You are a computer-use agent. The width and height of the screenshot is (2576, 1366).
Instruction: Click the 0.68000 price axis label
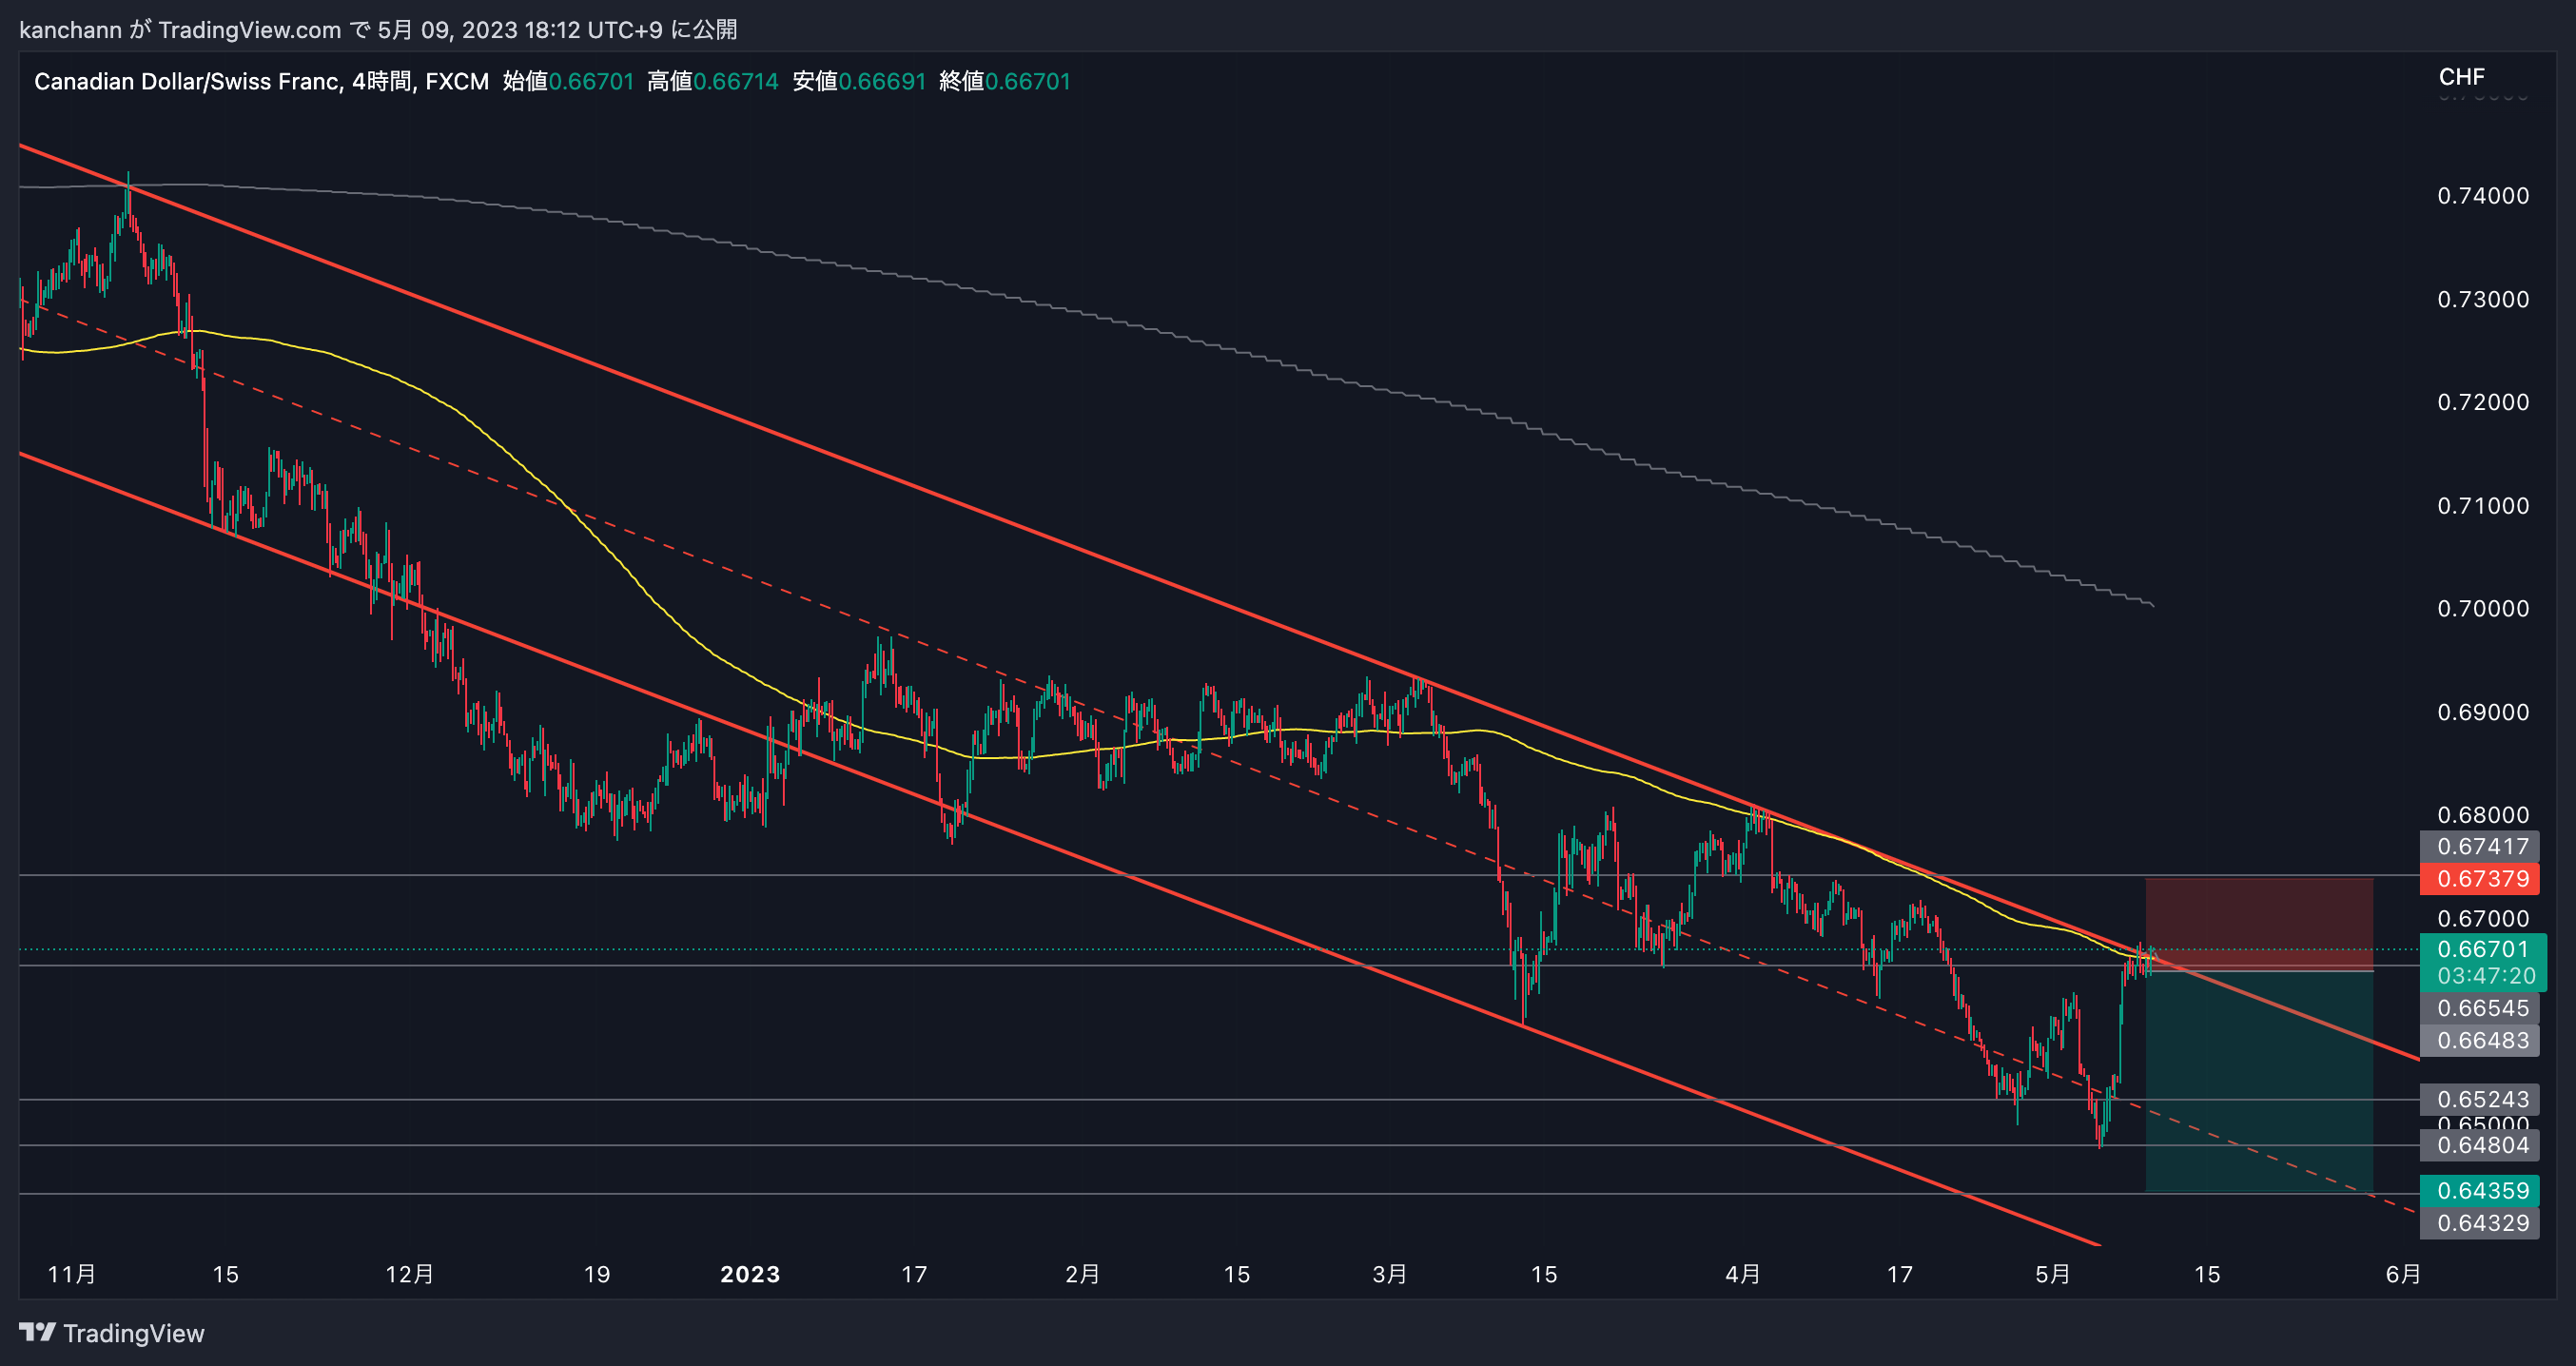click(2483, 815)
